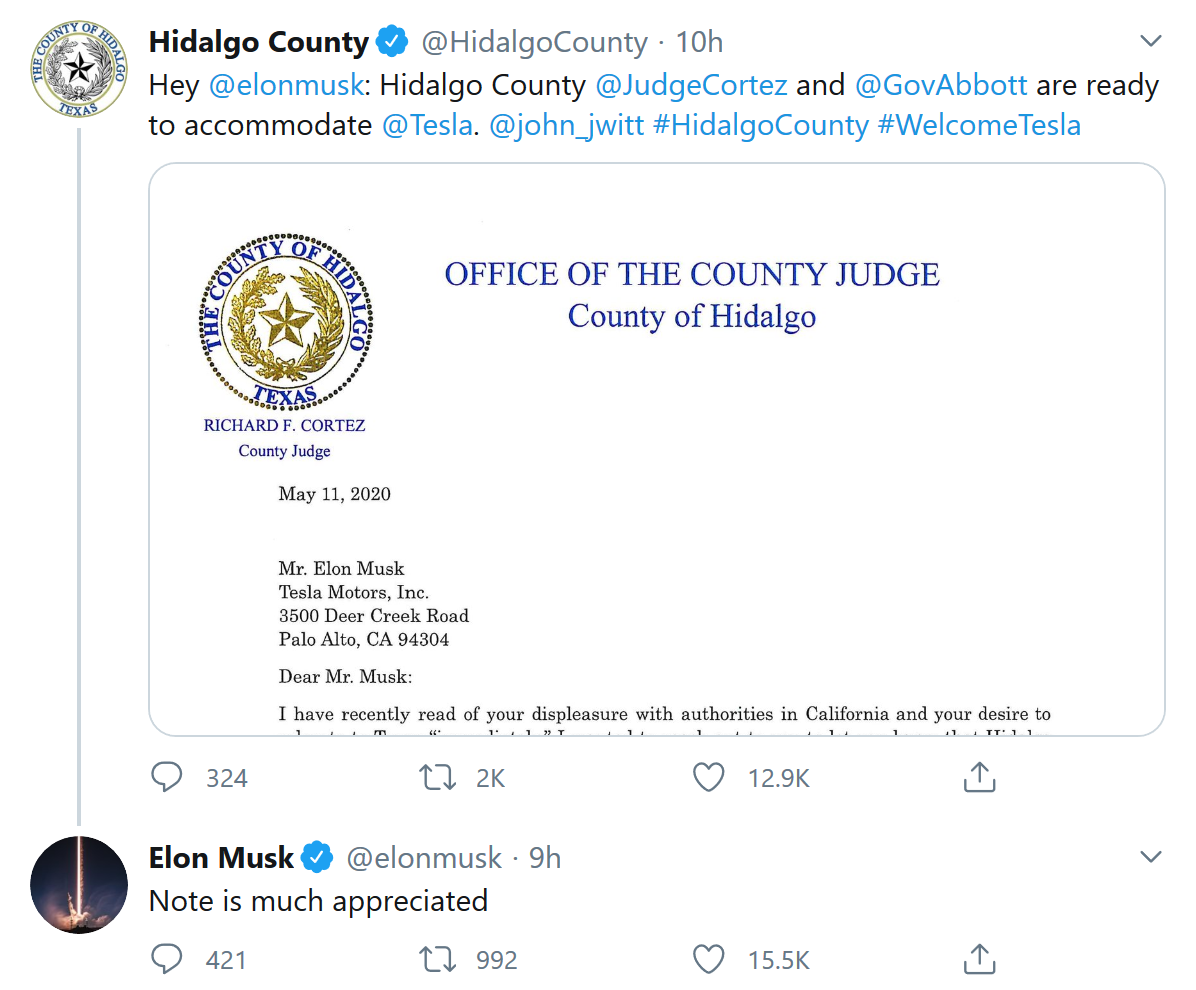This screenshot has height=990, width=1196.
Task: Open the attached County Judge letter image
Action: (657, 450)
